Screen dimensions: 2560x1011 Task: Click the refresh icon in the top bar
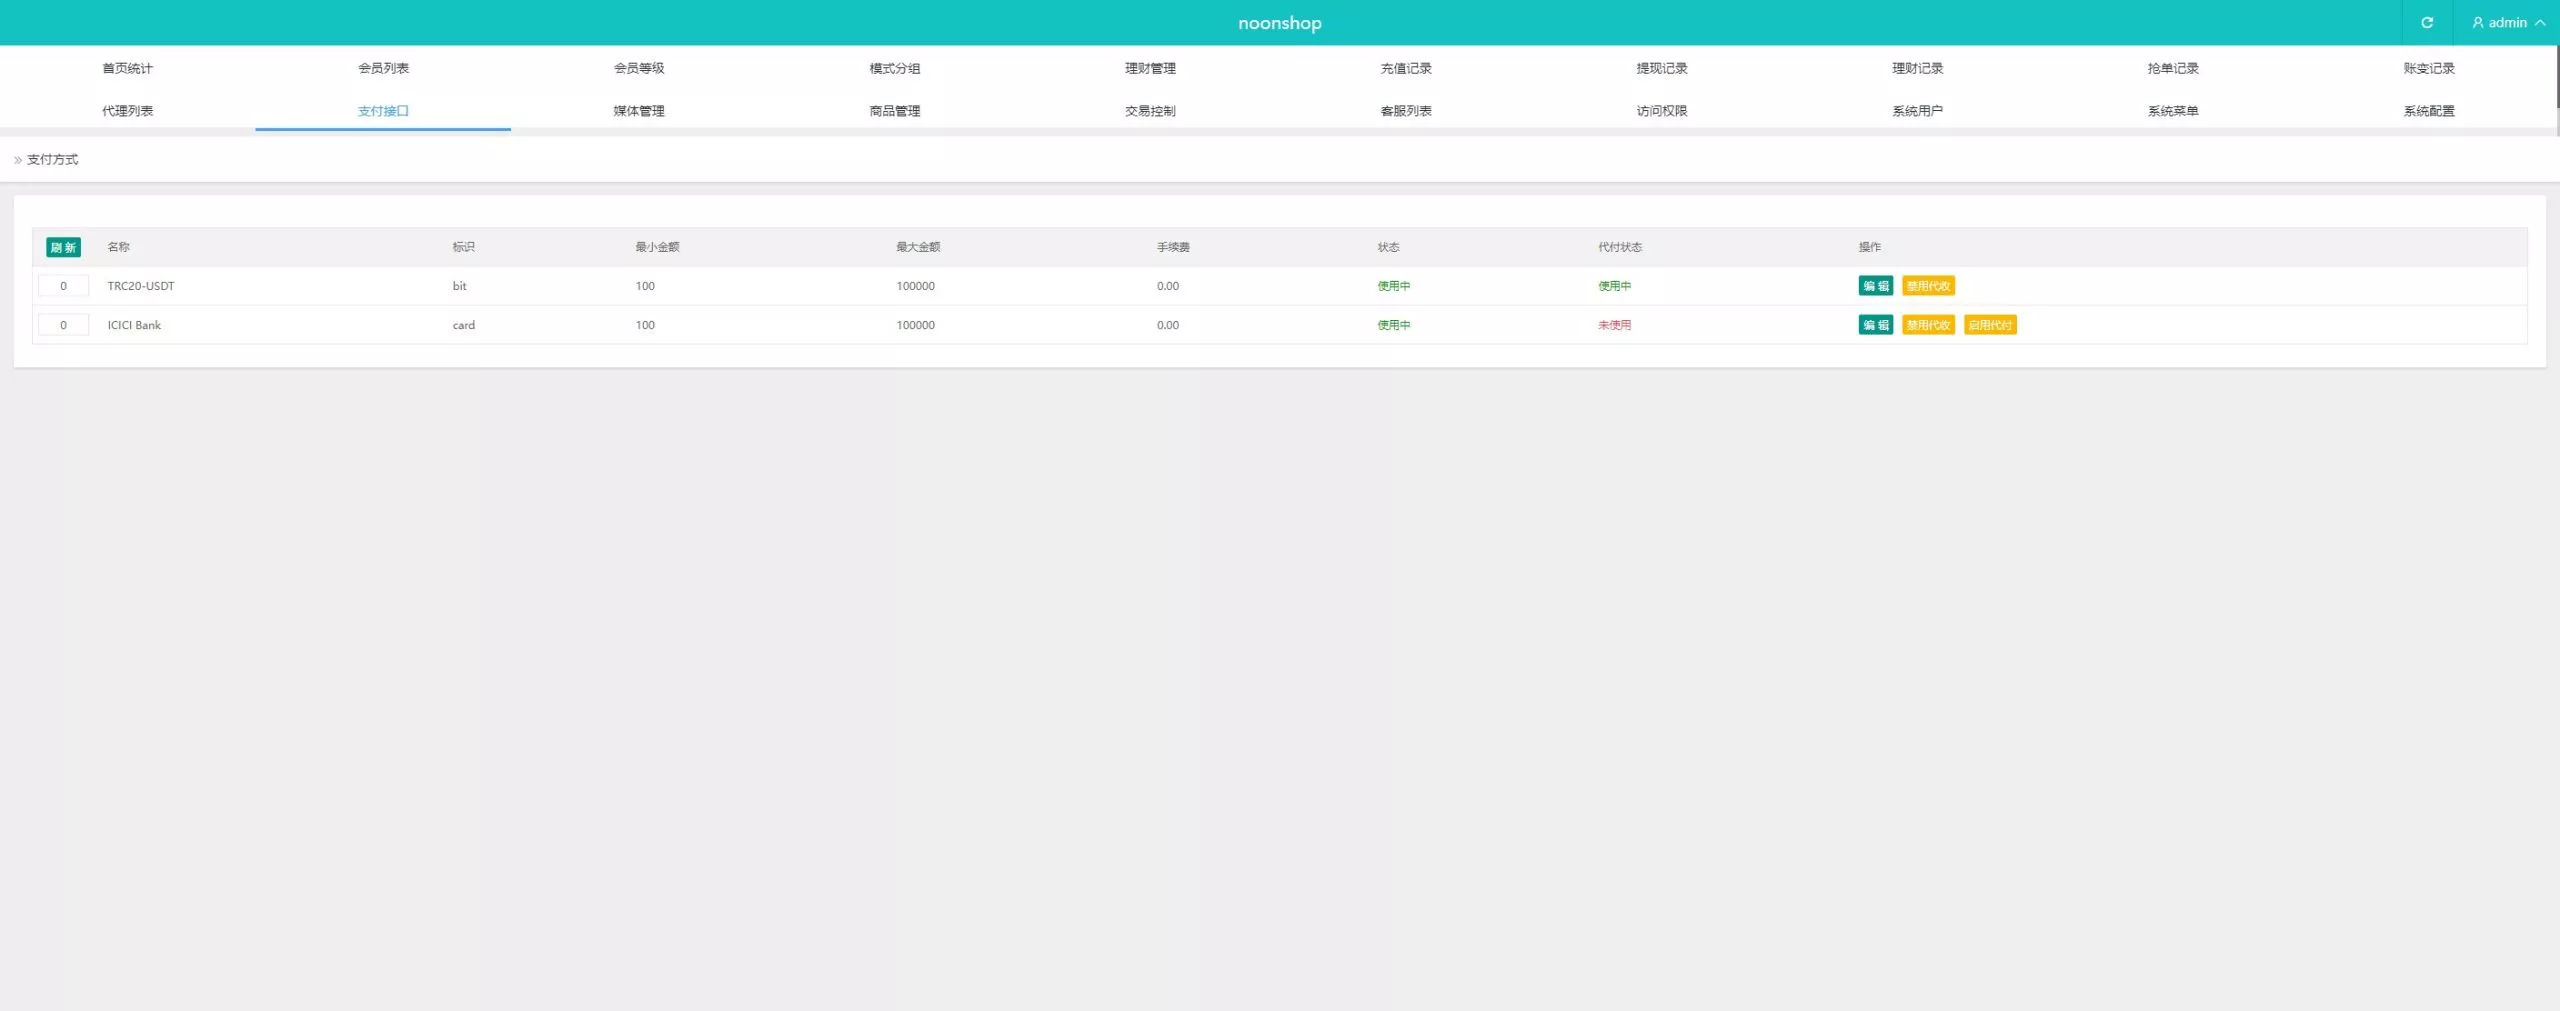click(2427, 22)
